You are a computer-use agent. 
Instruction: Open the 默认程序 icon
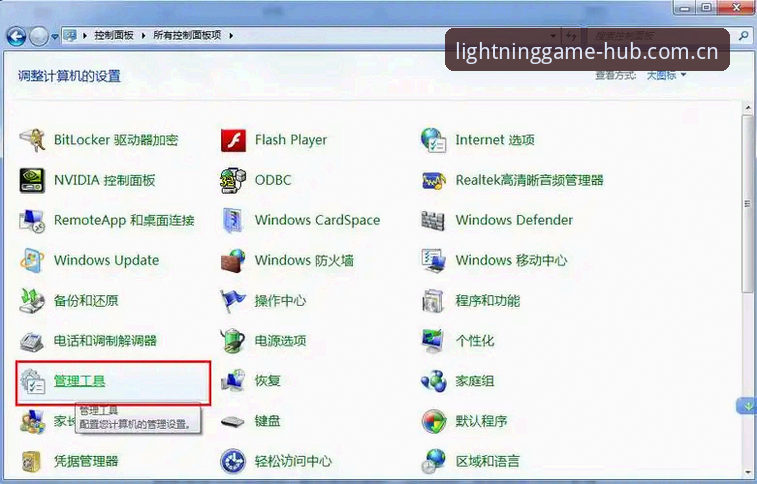point(434,421)
